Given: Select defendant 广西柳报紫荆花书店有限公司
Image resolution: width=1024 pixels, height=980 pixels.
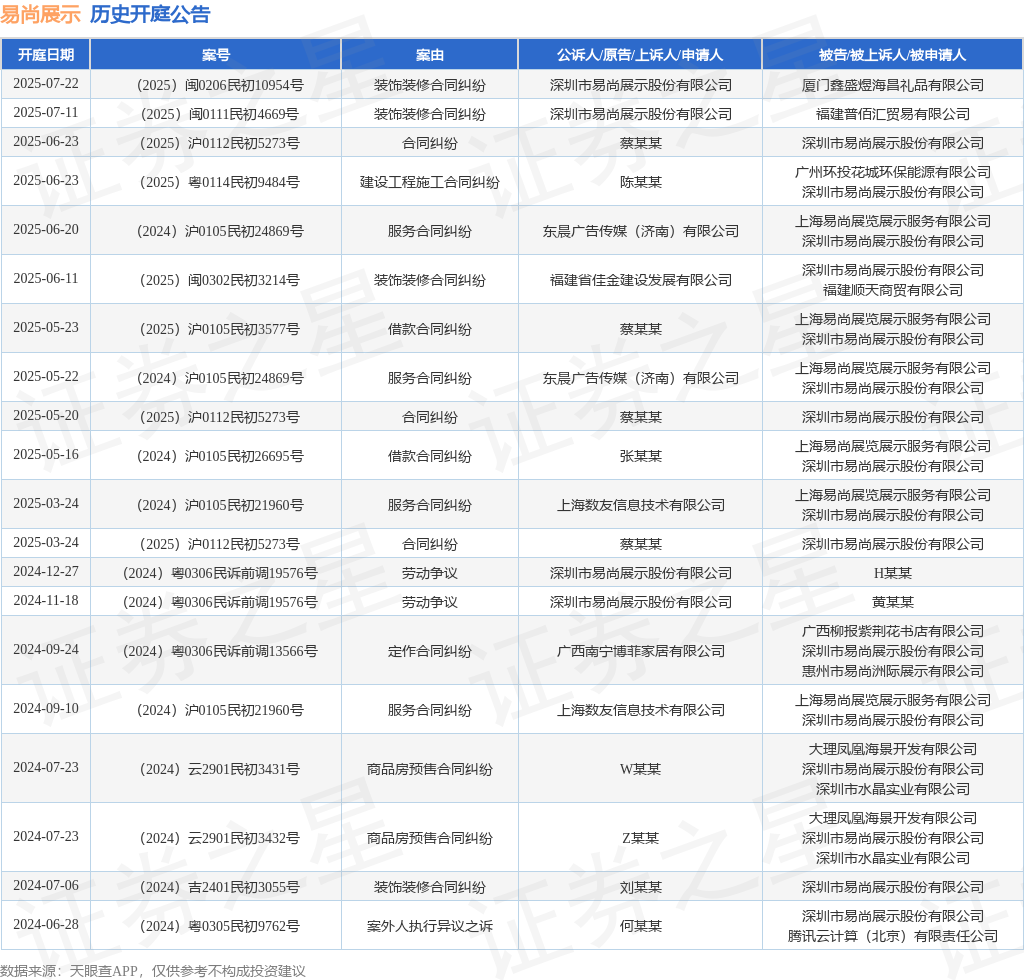Looking at the screenshot, I should (893, 631).
